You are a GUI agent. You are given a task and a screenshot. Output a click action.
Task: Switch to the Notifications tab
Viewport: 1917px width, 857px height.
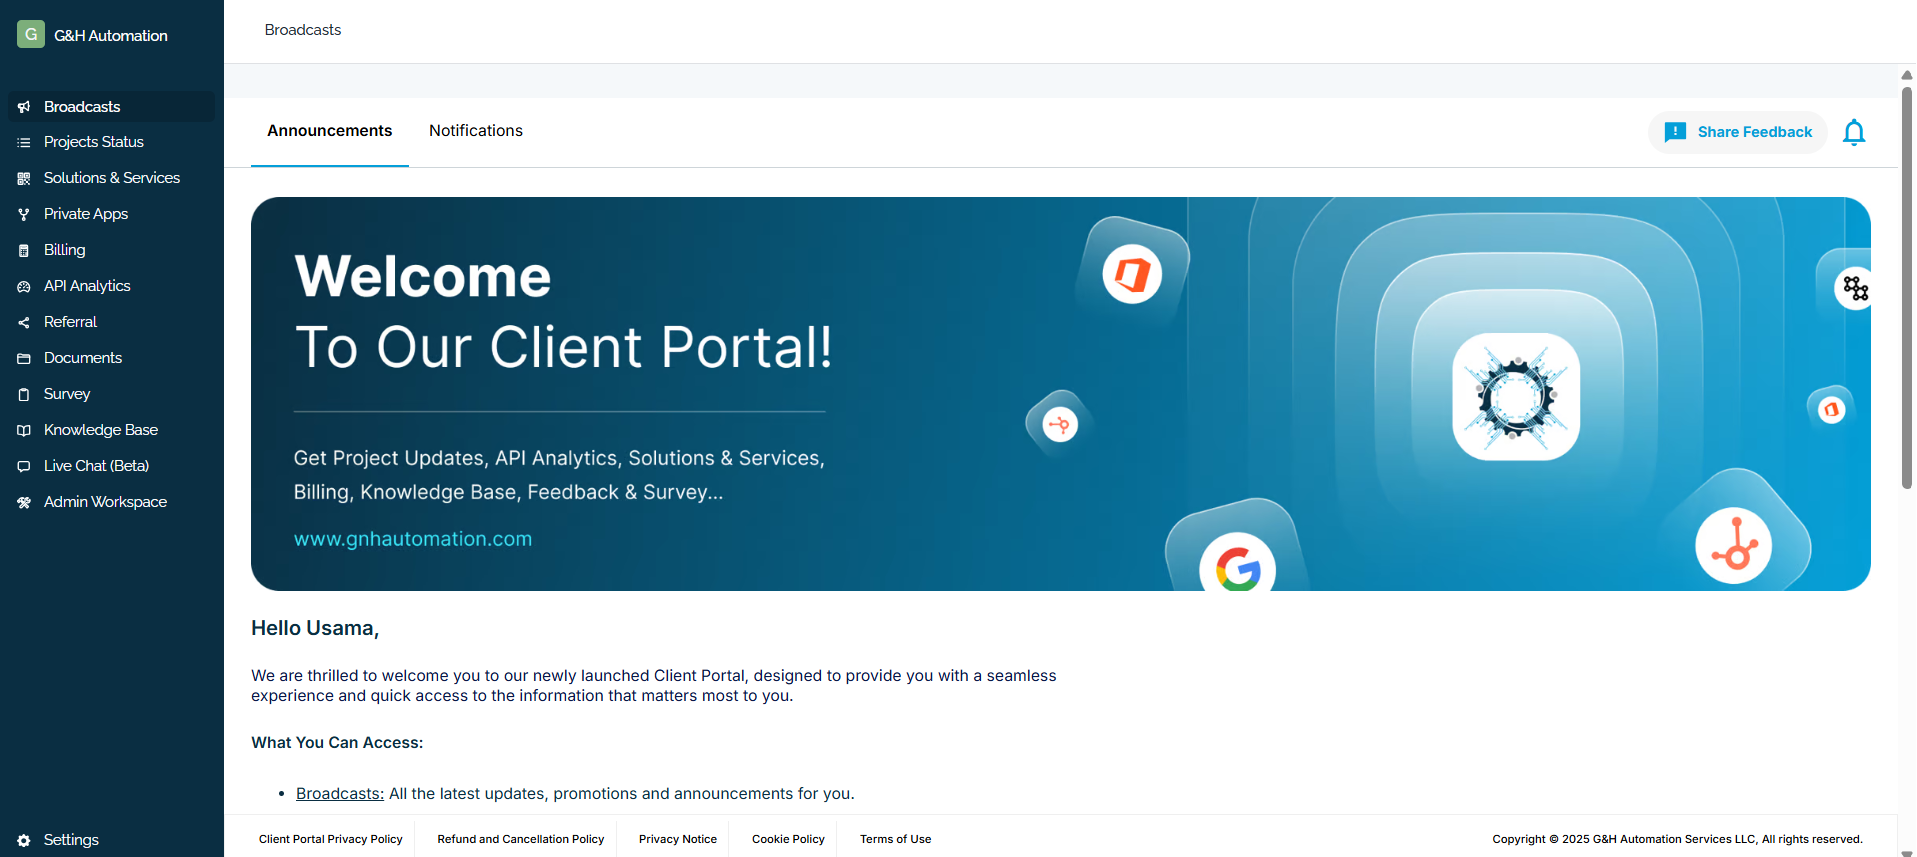click(475, 131)
